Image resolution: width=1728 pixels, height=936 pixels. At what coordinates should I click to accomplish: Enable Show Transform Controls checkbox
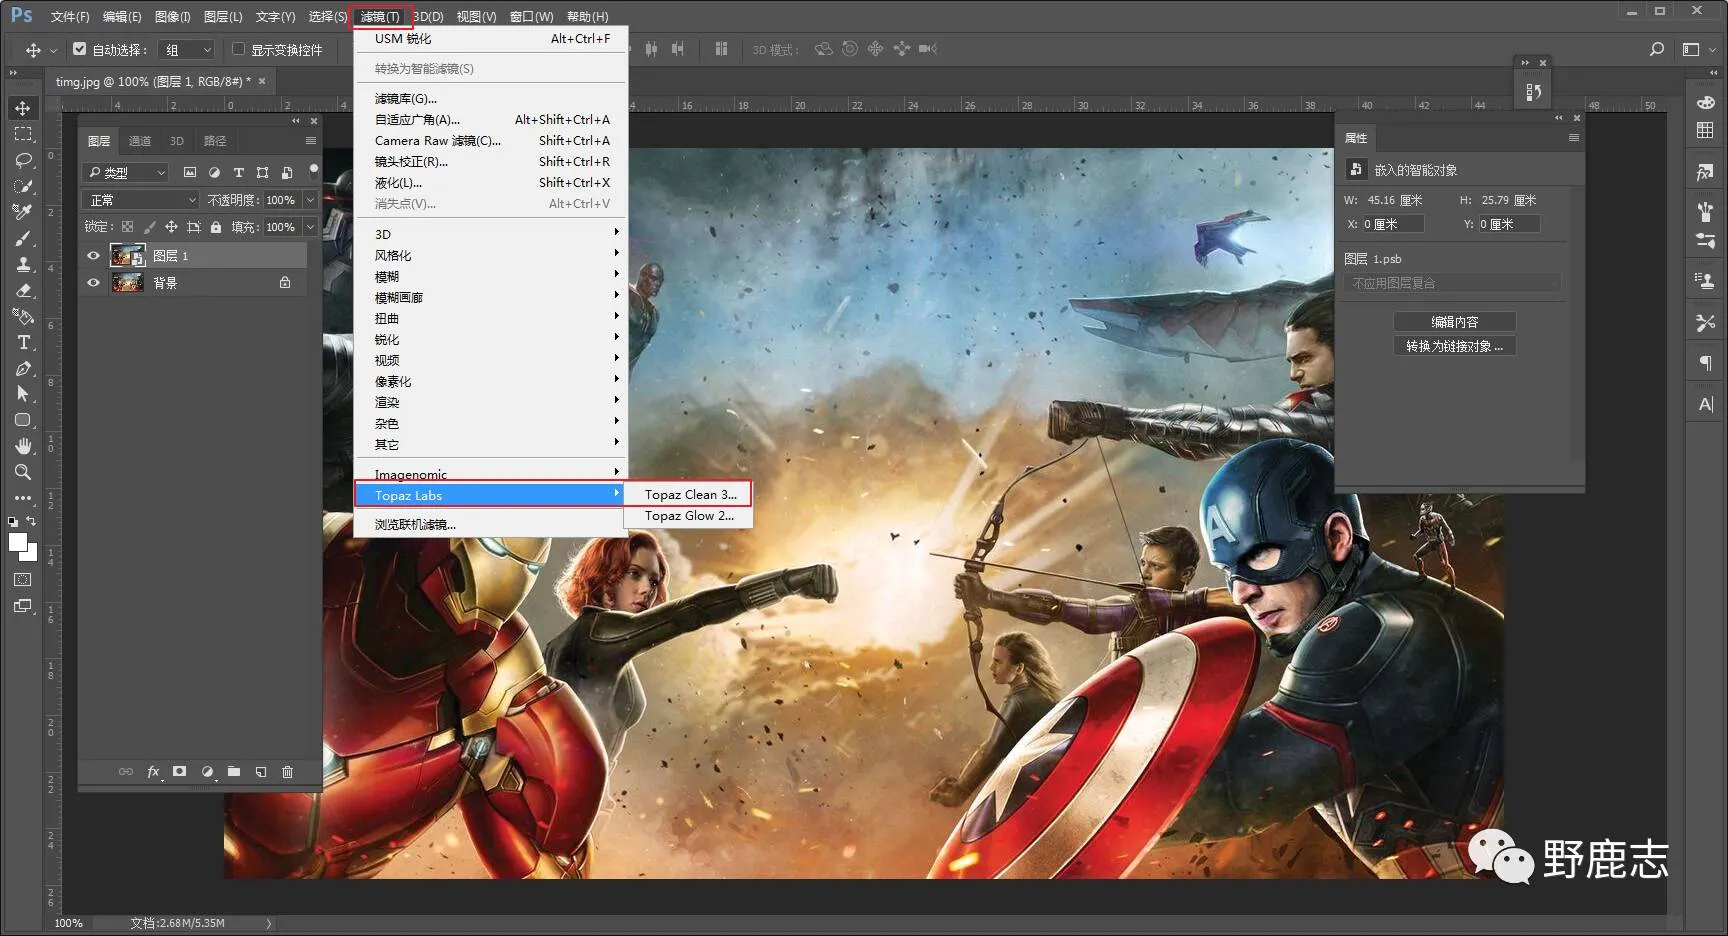[238, 49]
